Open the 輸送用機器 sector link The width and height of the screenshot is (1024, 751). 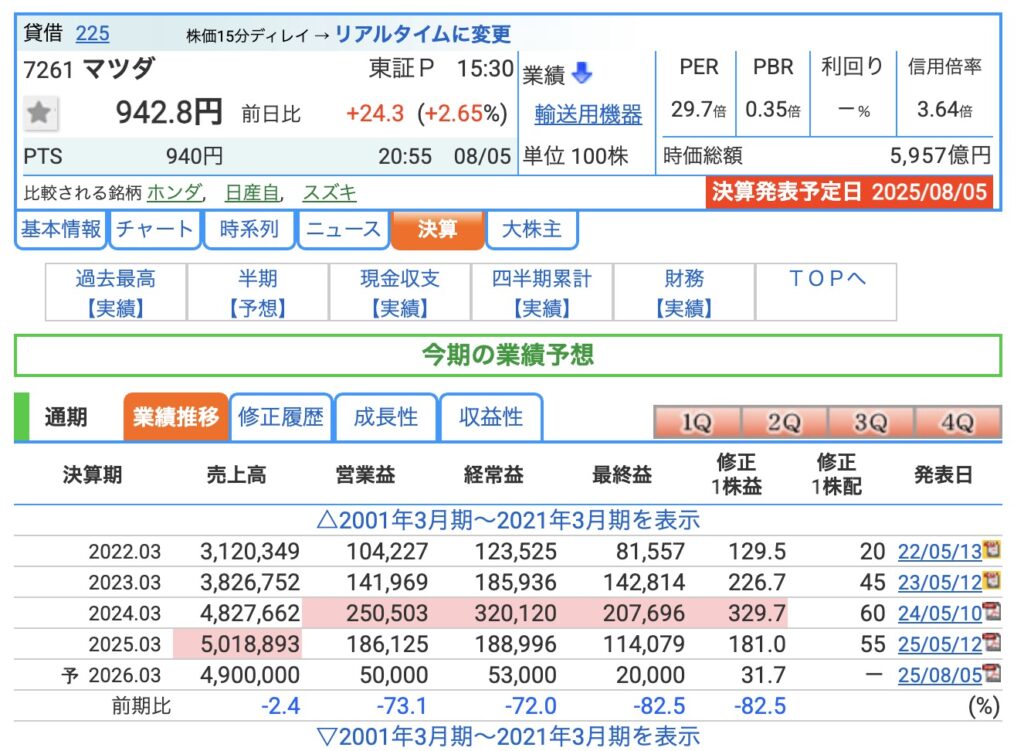click(588, 114)
